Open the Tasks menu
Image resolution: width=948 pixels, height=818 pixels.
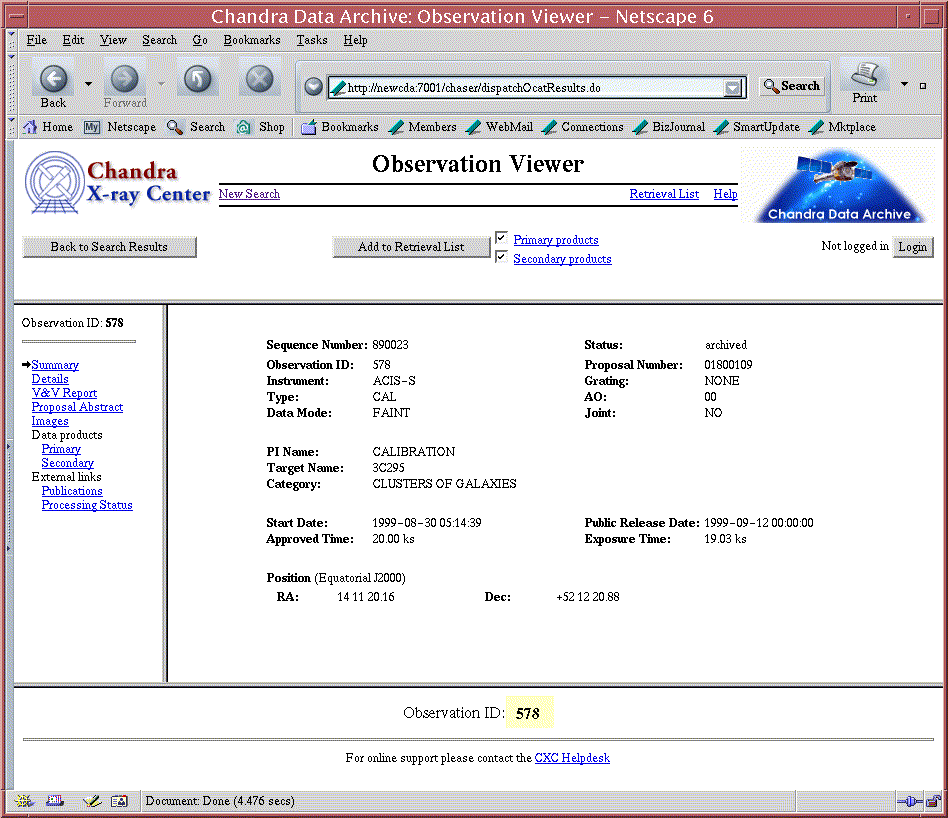[311, 40]
